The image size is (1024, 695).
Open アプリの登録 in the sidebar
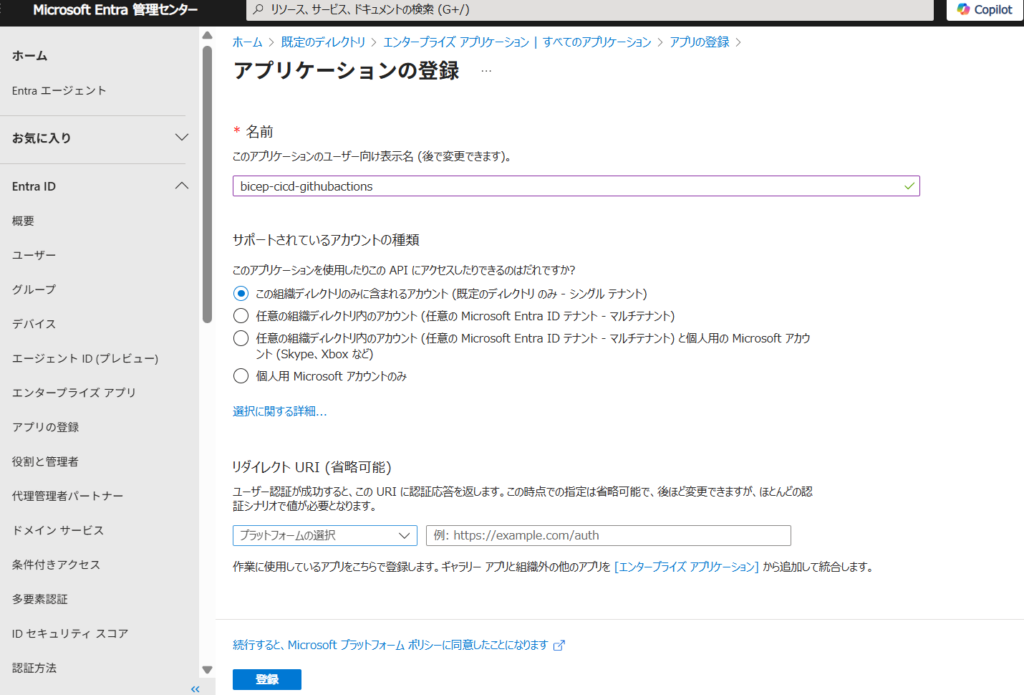click(x=45, y=427)
